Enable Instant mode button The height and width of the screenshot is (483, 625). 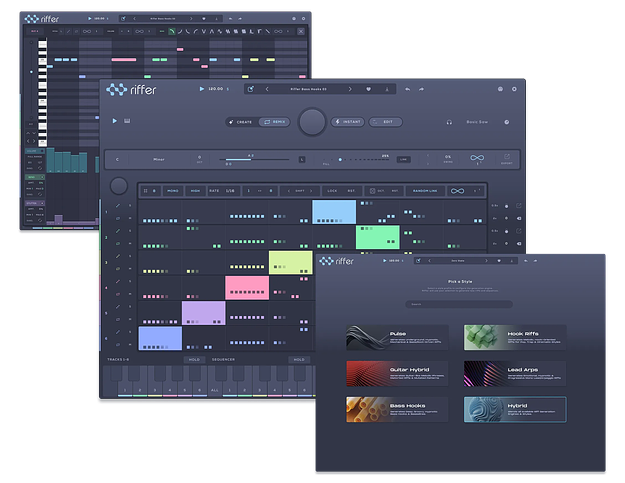(348, 122)
